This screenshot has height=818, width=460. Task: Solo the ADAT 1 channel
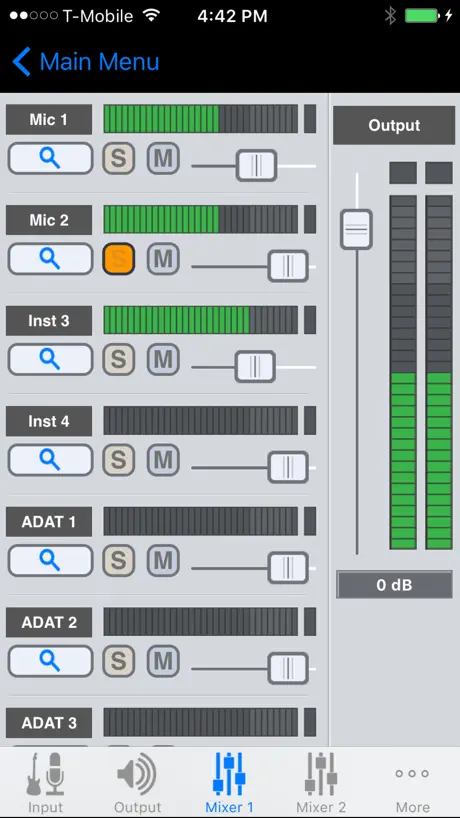tap(118, 561)
